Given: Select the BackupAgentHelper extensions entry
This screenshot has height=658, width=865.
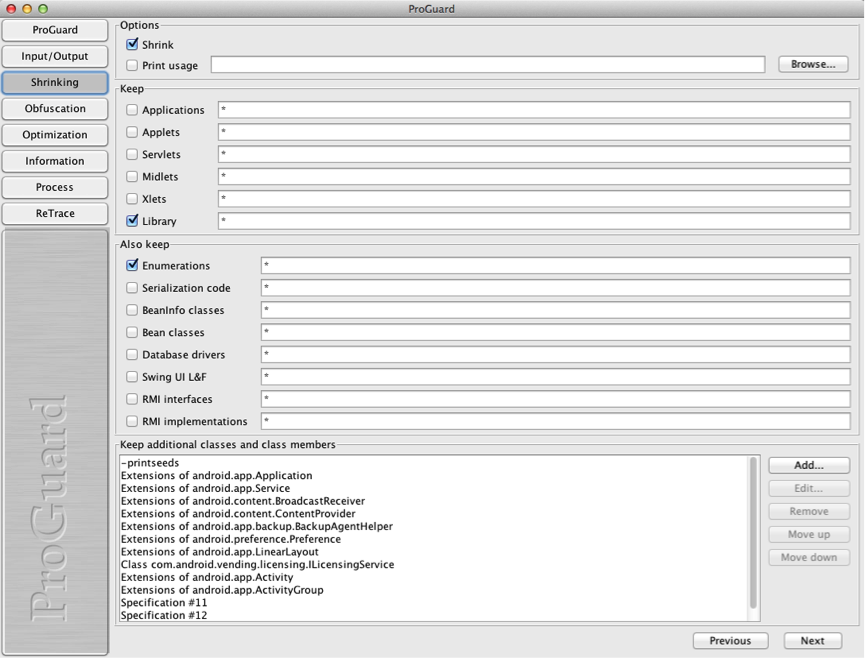Looking at the screenshot, I should (x=433, y=526).
